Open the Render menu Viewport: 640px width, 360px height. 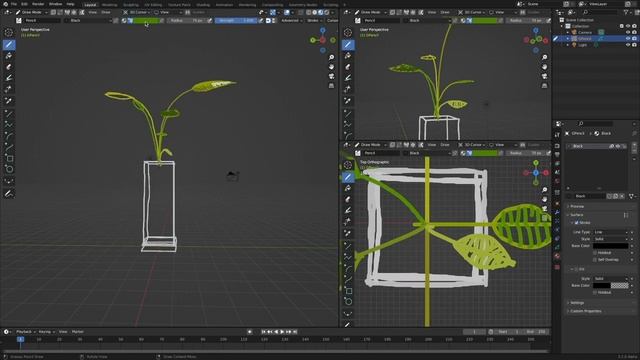(38, 4)
